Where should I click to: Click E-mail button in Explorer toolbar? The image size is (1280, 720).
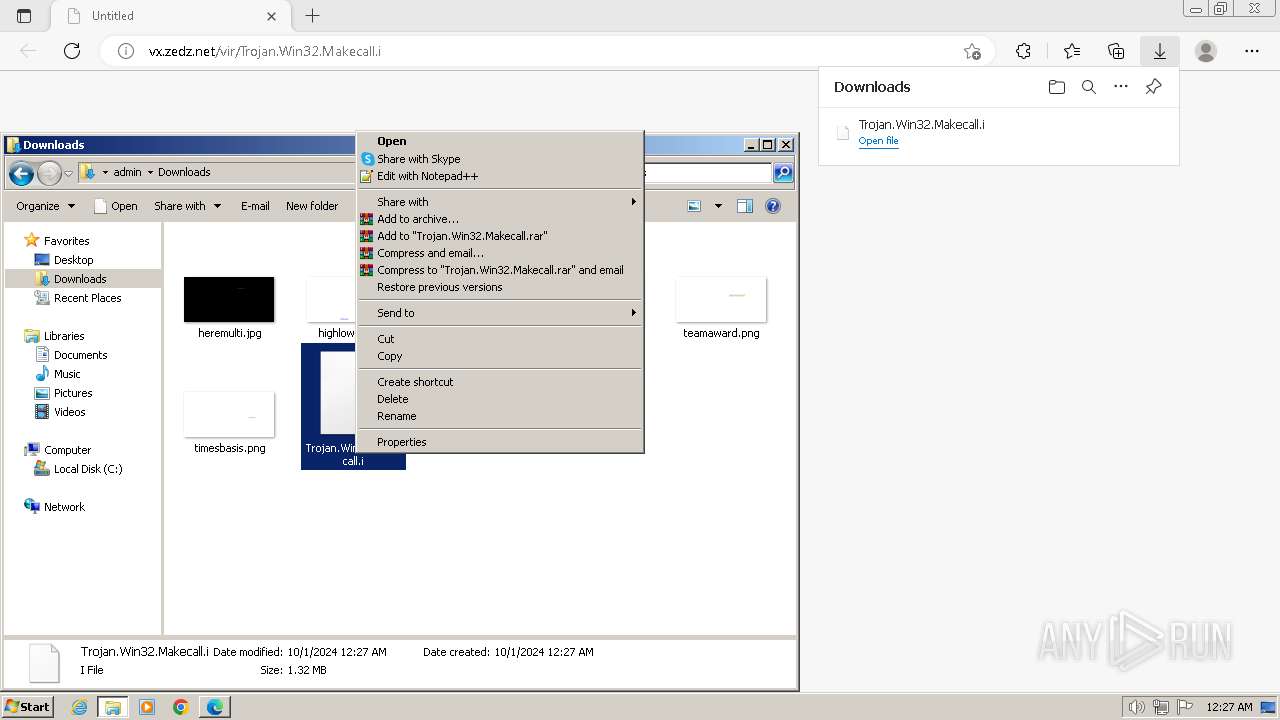[255, 206]
